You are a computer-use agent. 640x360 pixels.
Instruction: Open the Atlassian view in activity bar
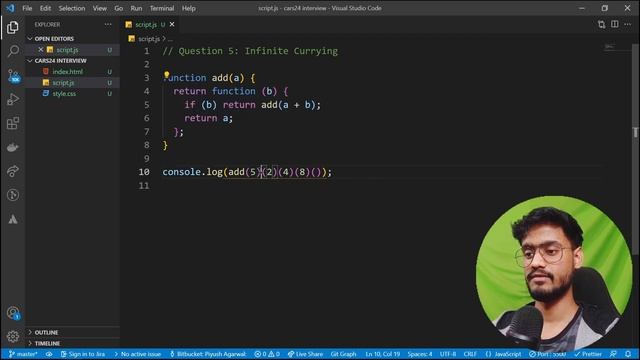[13, 219]
